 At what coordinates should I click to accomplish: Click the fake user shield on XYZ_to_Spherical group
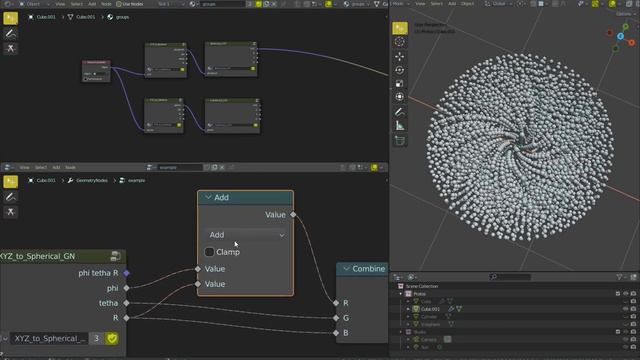click(x=111, y=338)
